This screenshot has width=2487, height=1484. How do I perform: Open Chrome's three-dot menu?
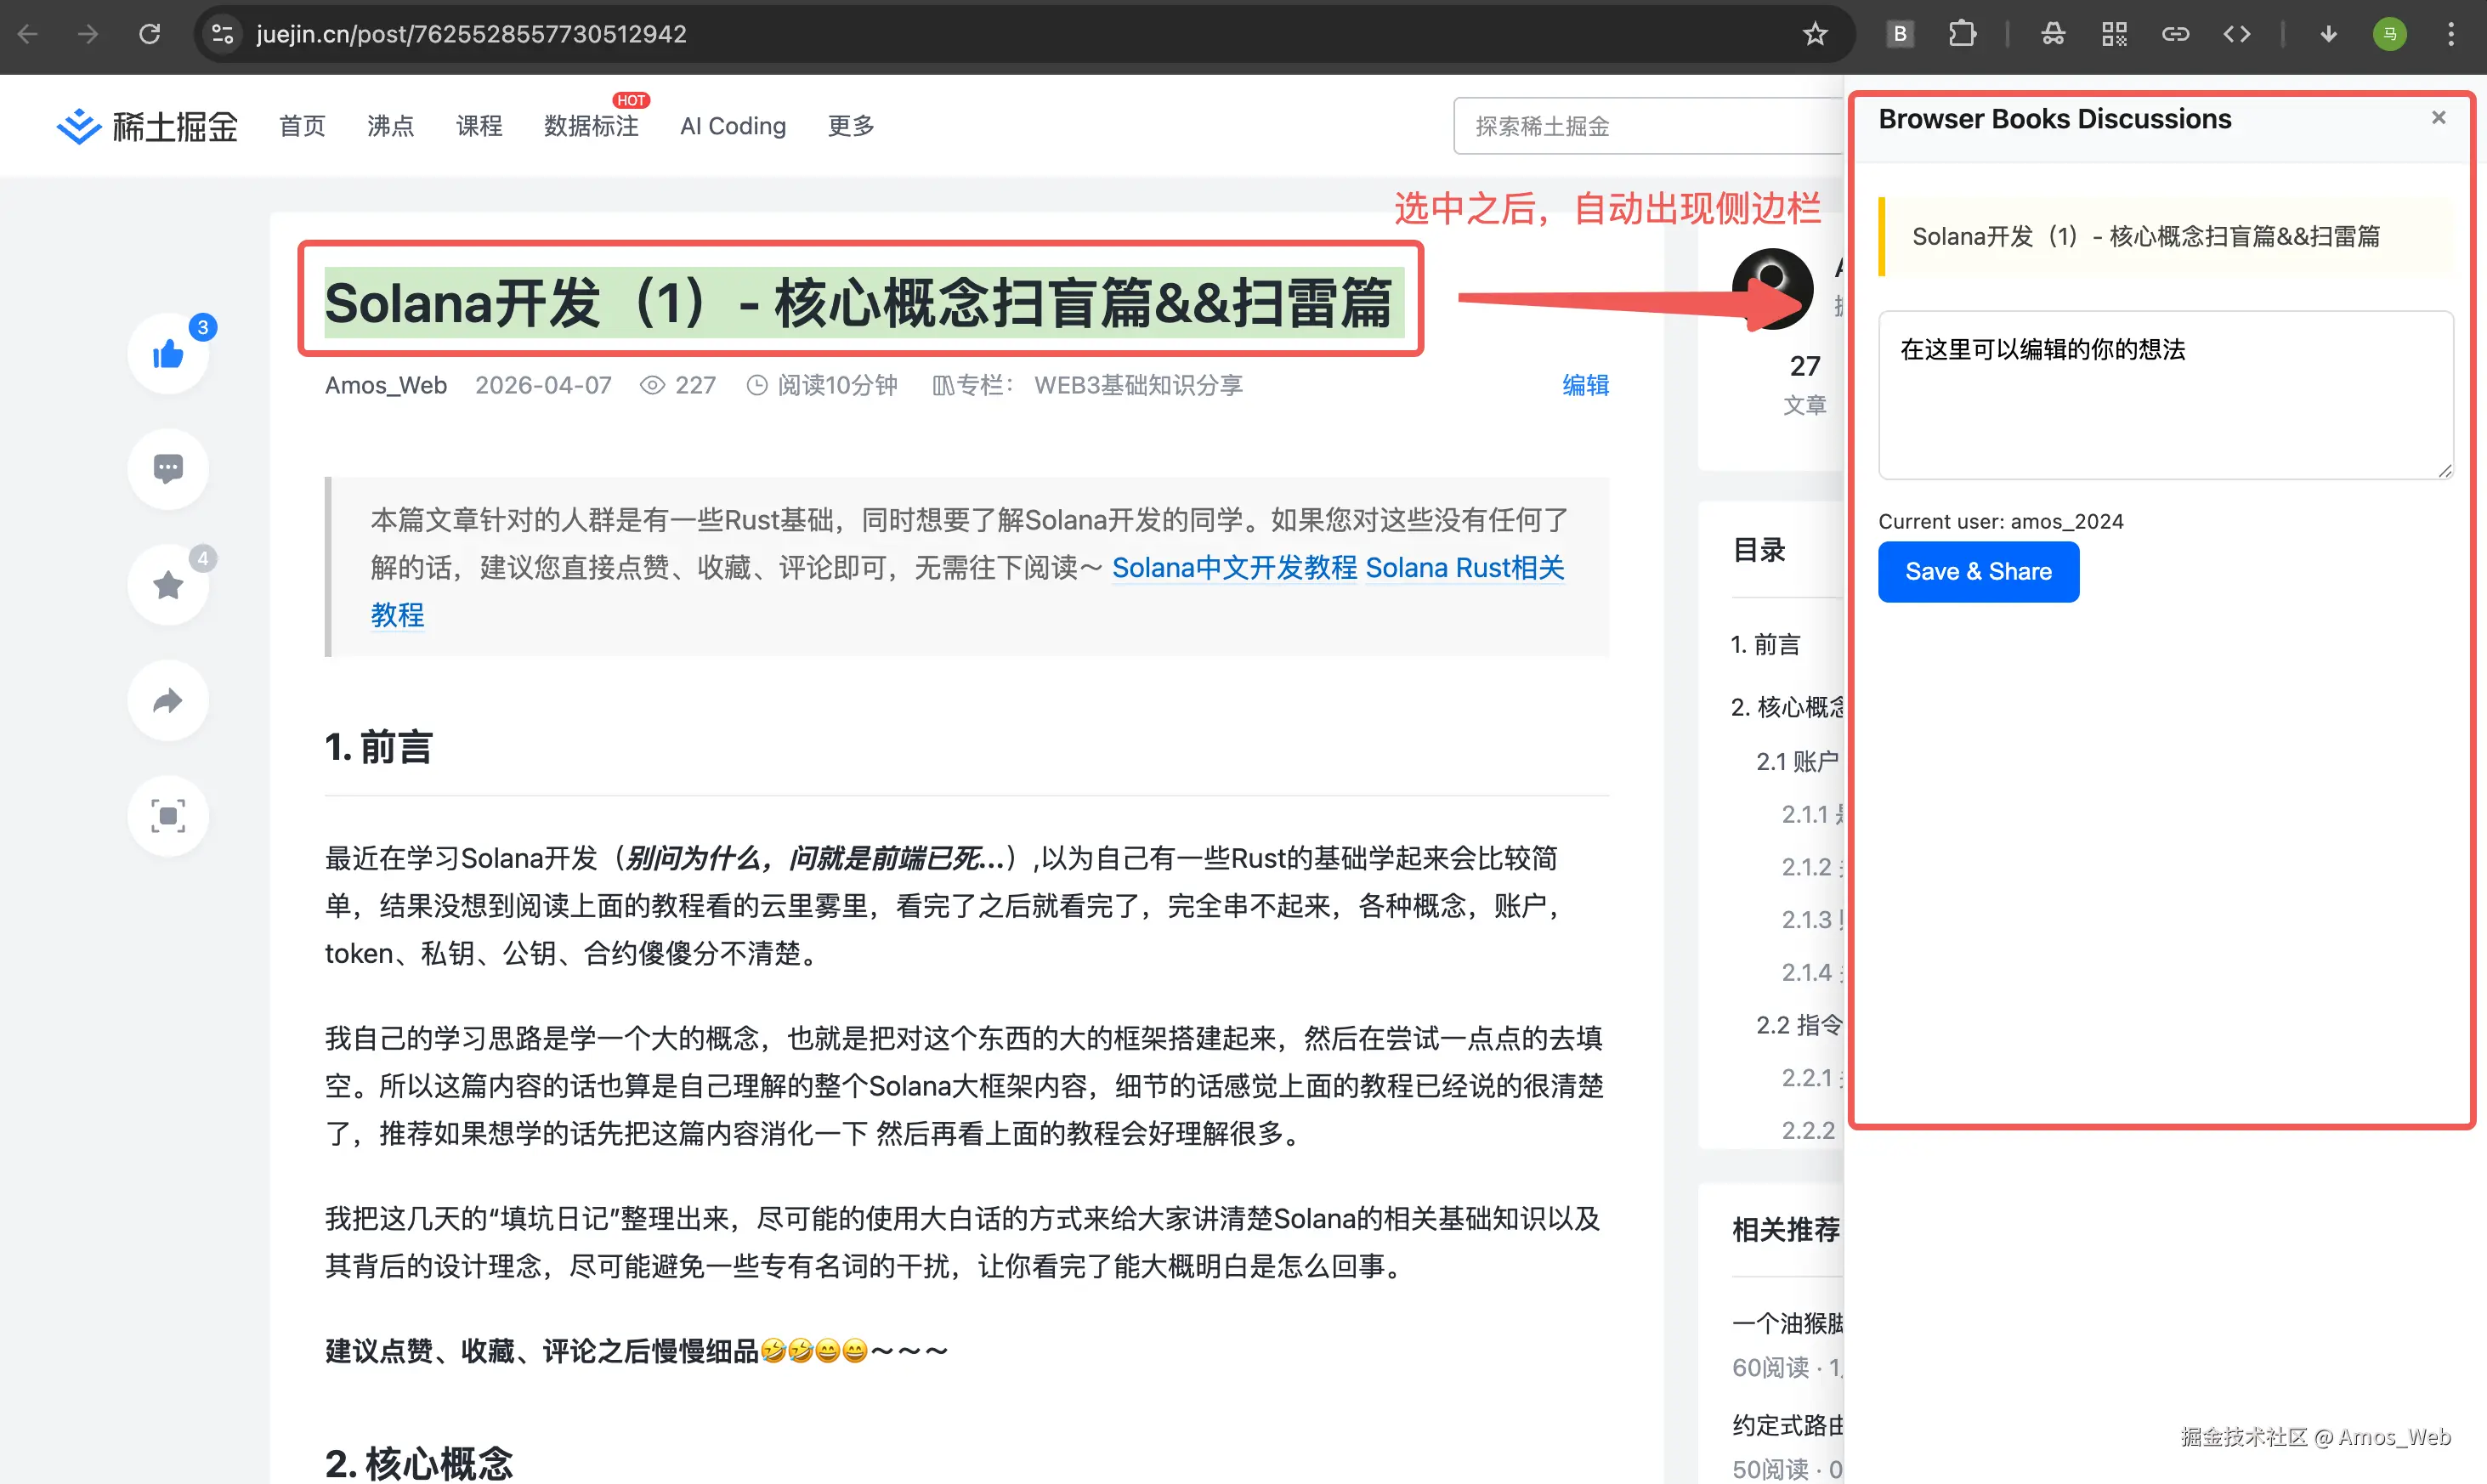click(x=2450, y=34)
